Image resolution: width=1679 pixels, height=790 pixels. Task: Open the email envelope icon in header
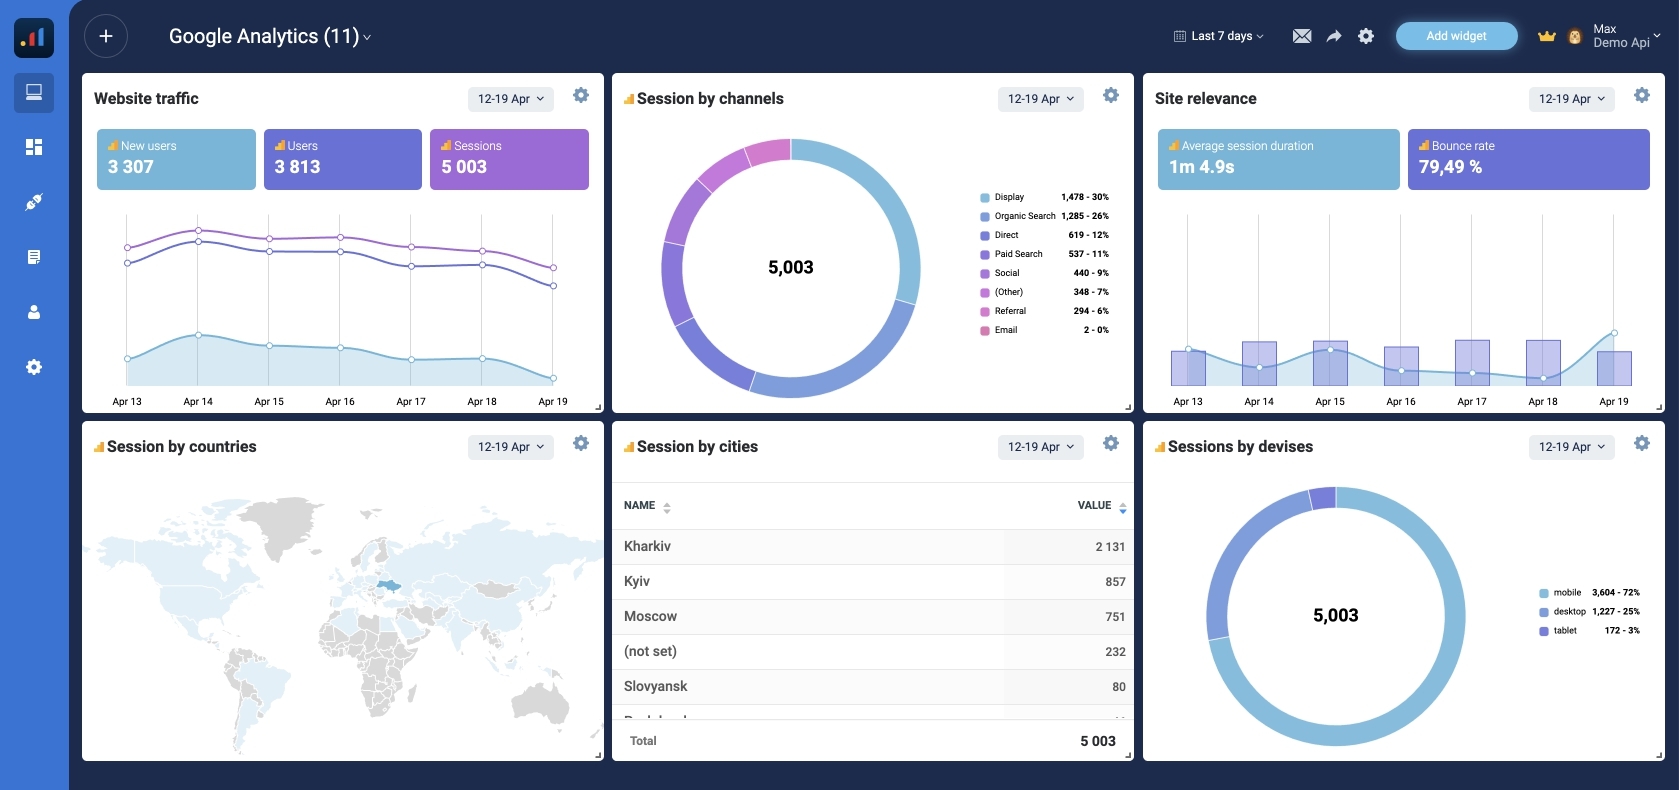point(1301,36)
